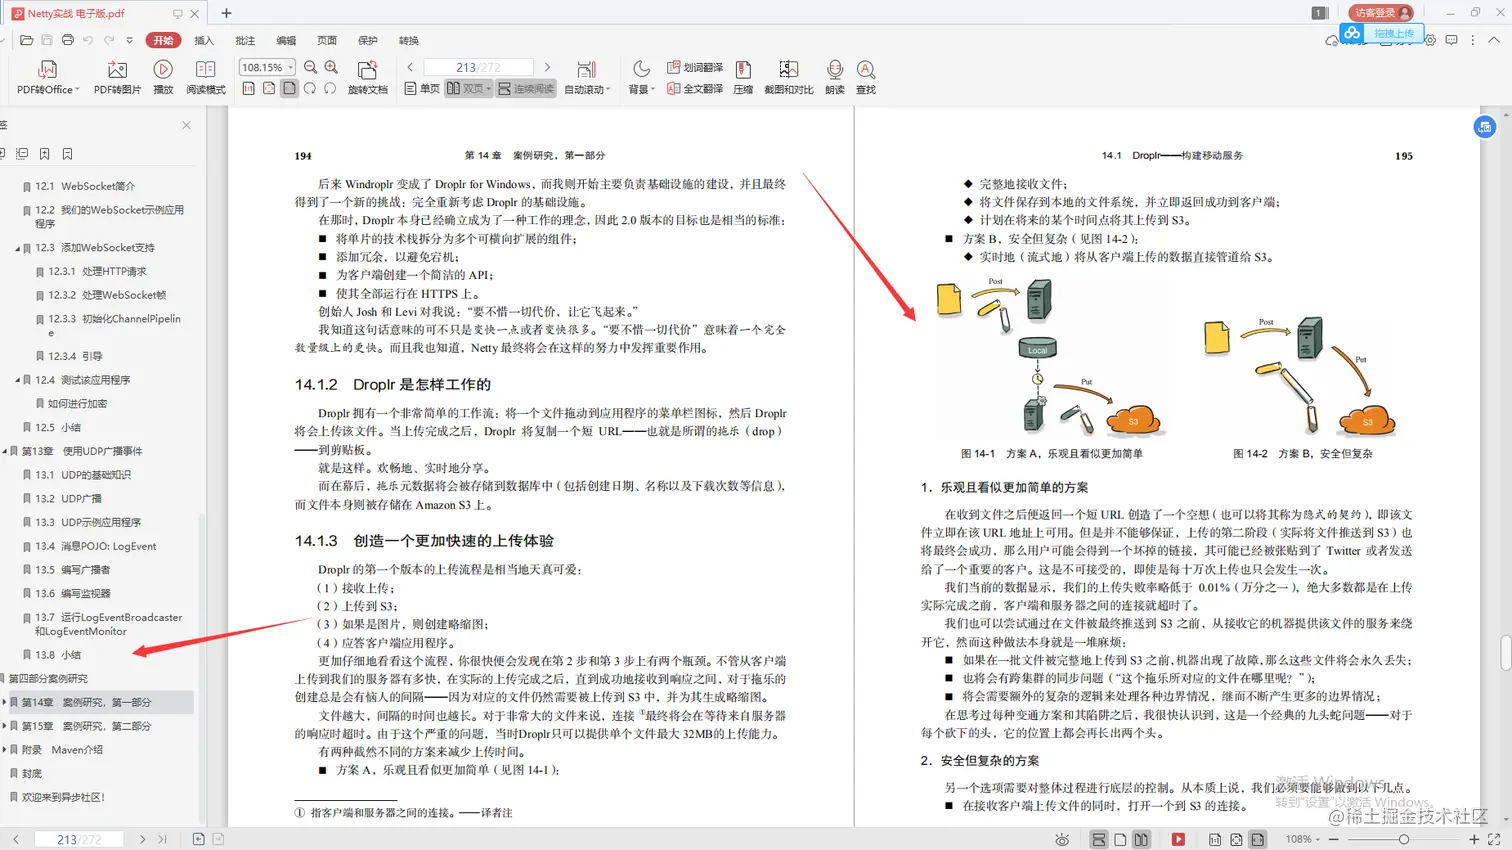Image resolution: width=1512 pixels, height=850 pixels.
Task: Open a new tab with plus button
Action: (226, 13)
